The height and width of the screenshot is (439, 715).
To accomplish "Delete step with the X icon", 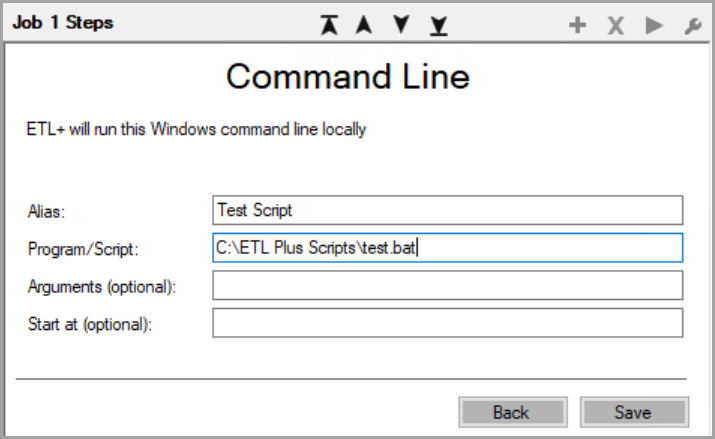I will (x=616, y=26).
